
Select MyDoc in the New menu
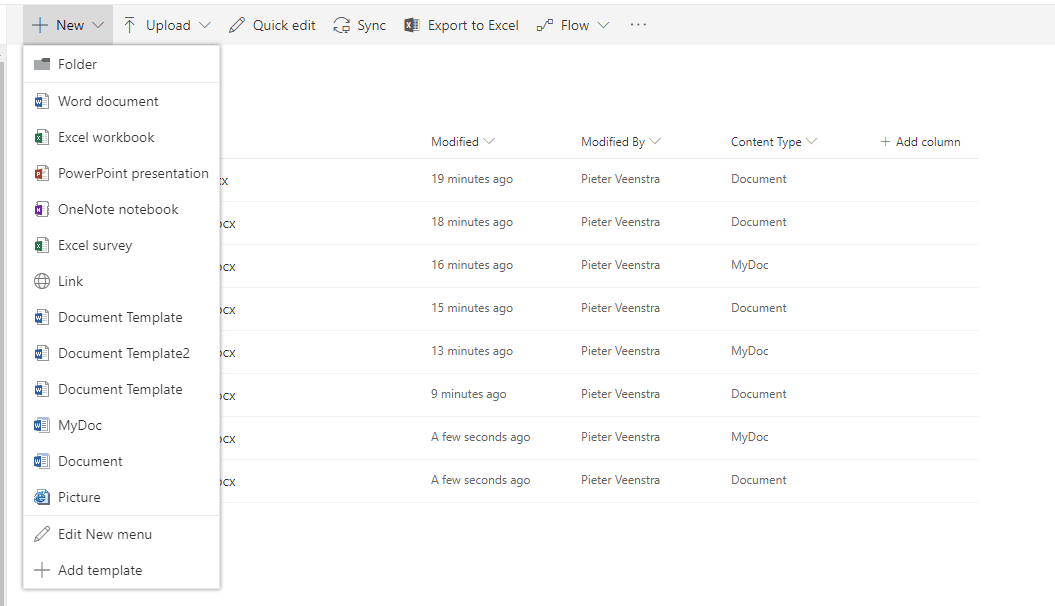pyautogui.click(x=80, y=425)
